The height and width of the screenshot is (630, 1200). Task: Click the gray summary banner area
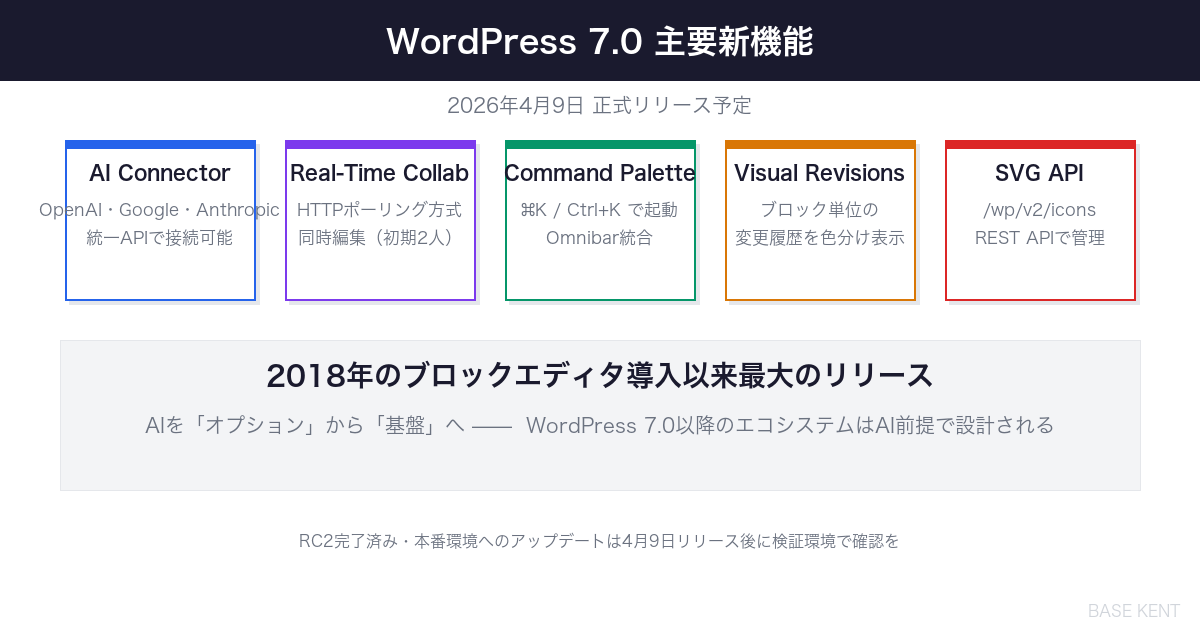click(x=600, y=414)
